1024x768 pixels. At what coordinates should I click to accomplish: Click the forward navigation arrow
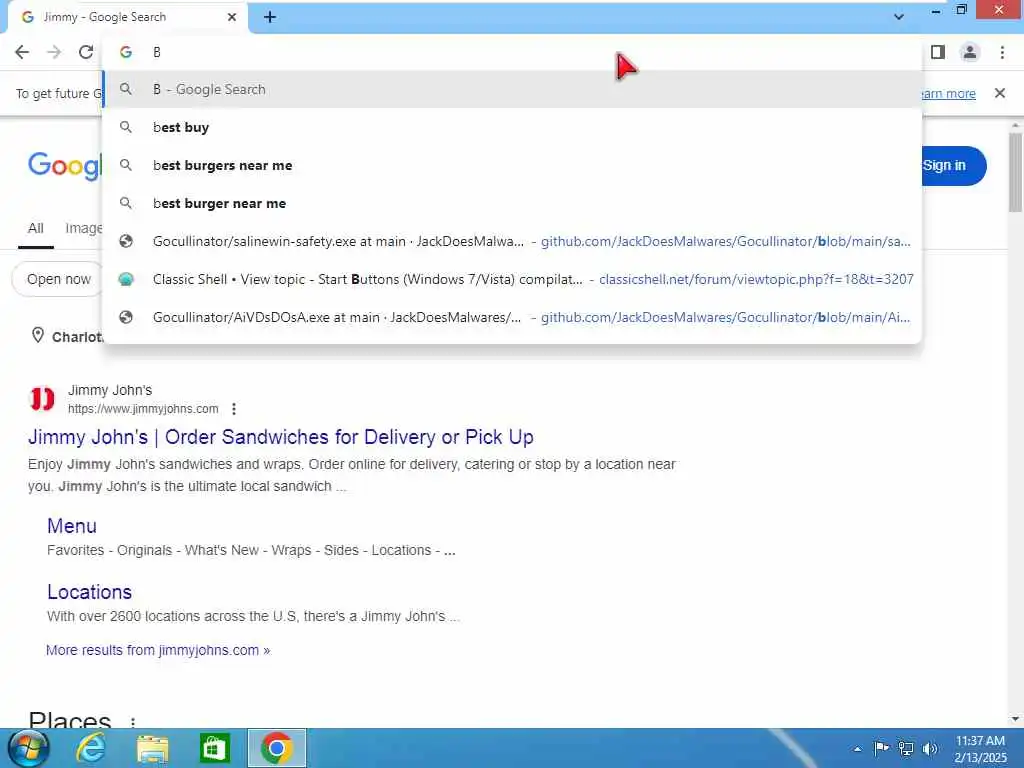(54, 52)
